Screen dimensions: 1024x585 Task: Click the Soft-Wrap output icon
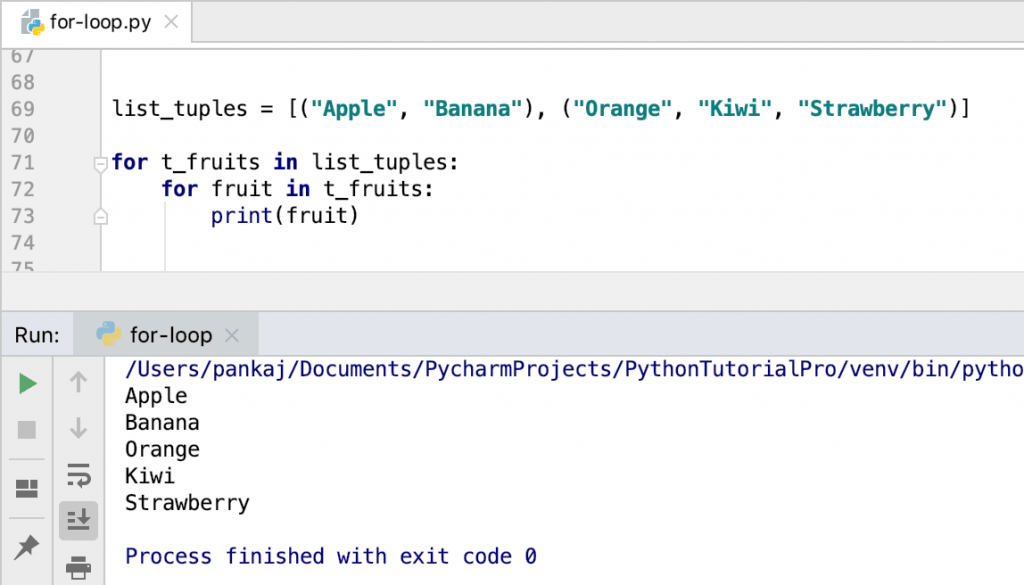coord(79,476)
